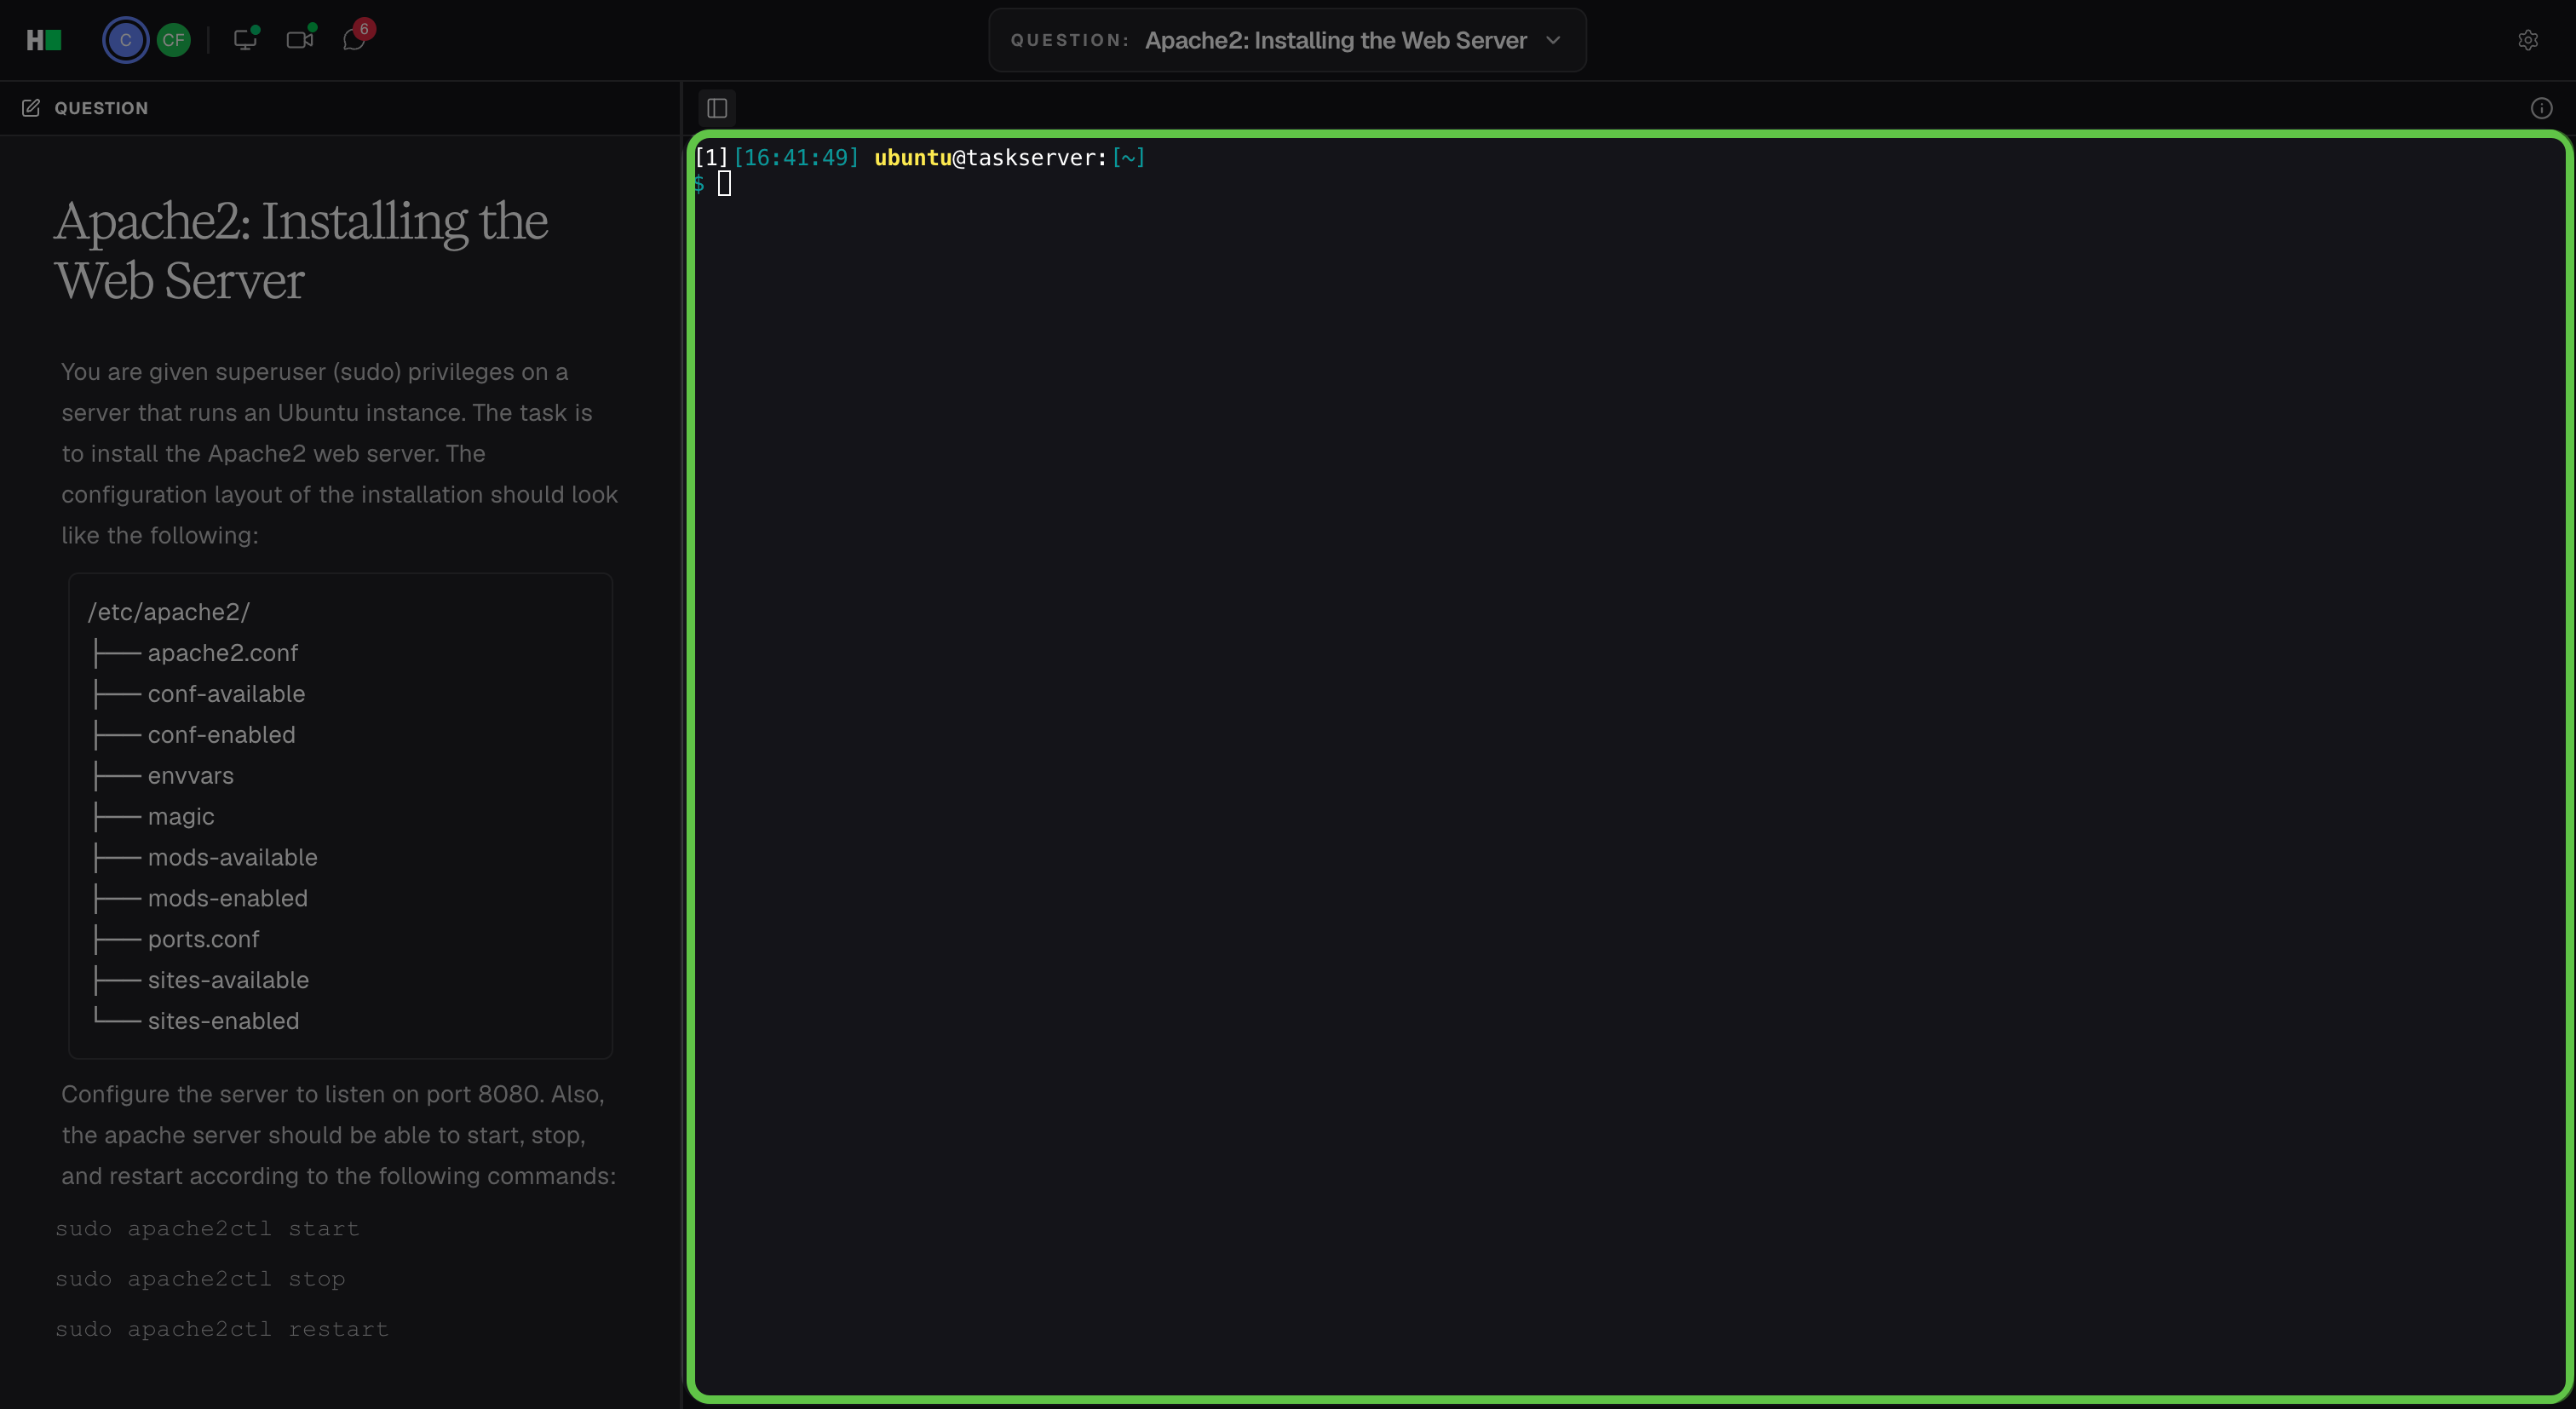2576x1409 pixels.
Task: Click the edit question pencil icon
Action: pyautogui.click(x=31, y=108)
